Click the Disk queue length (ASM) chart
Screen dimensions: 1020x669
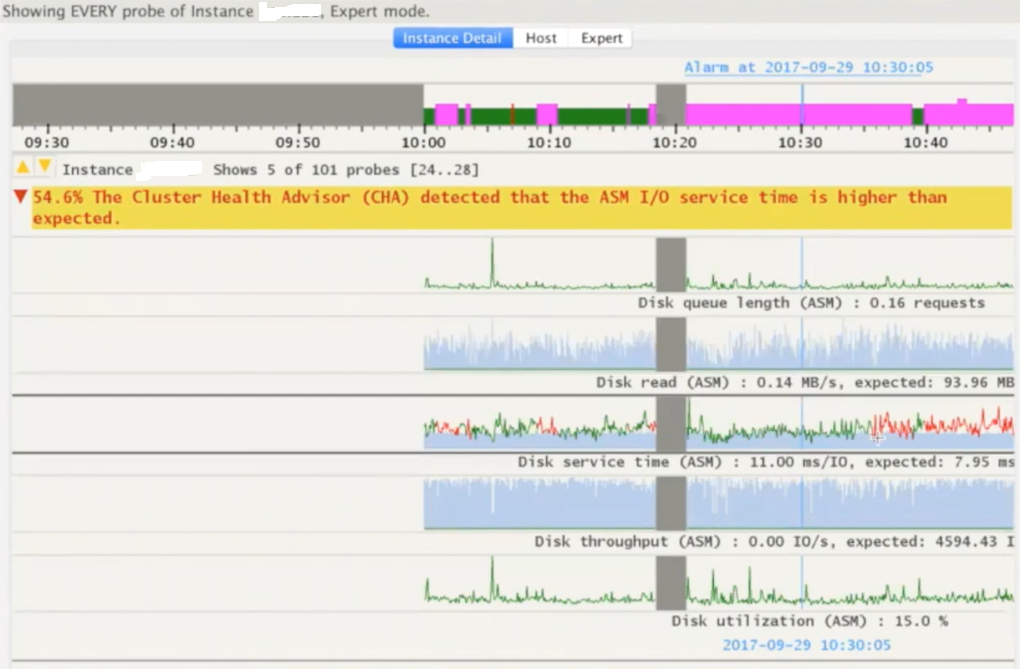tap(718, 266)
